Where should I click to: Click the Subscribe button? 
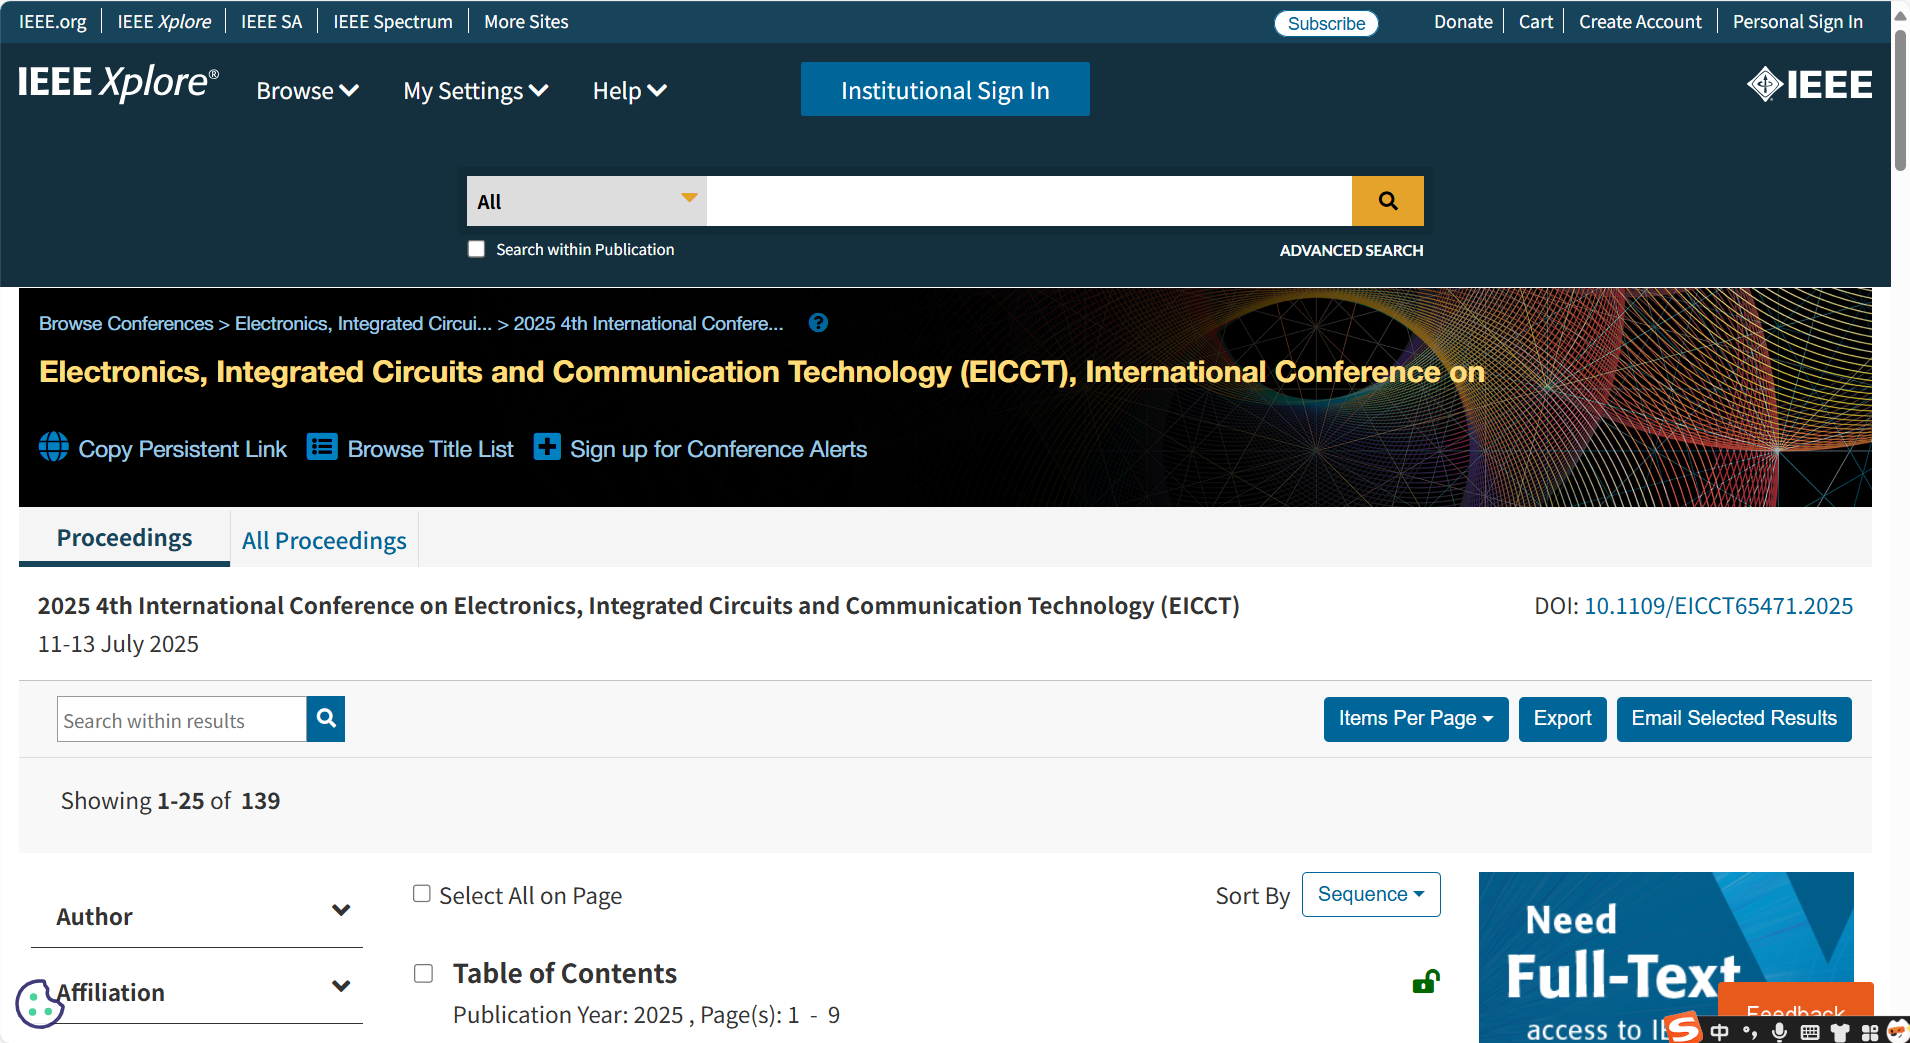click(x=1326, y=23)
